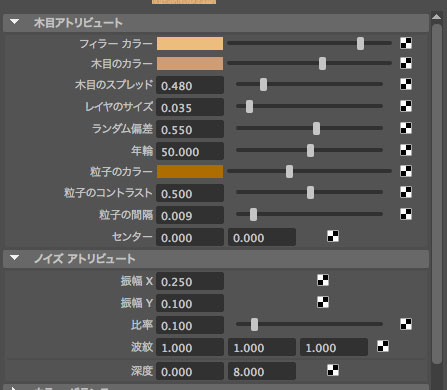Click the 比率 slider handle
This screenshot has width=447, height=390.
pos(254,324)
